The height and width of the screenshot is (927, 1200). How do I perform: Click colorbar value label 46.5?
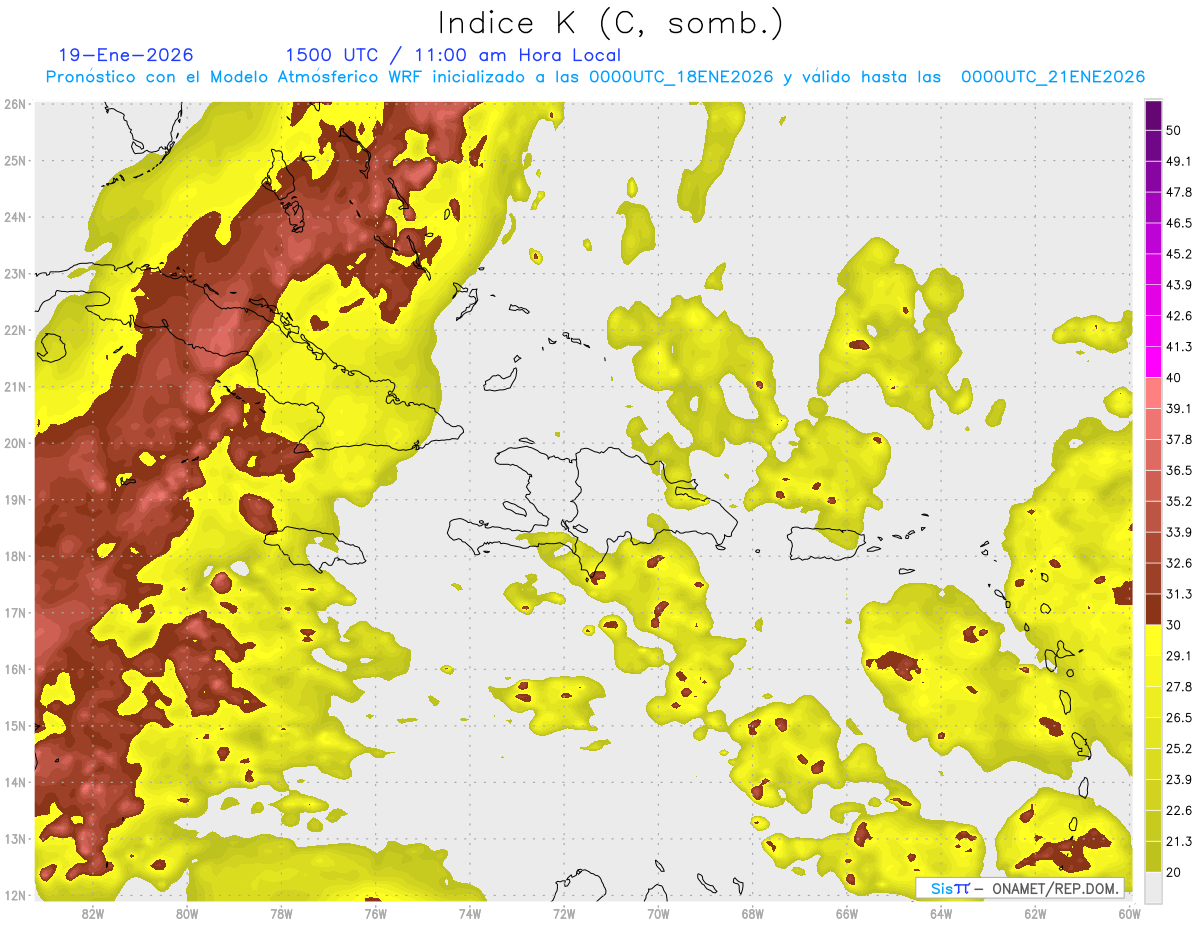point(1178,223)
